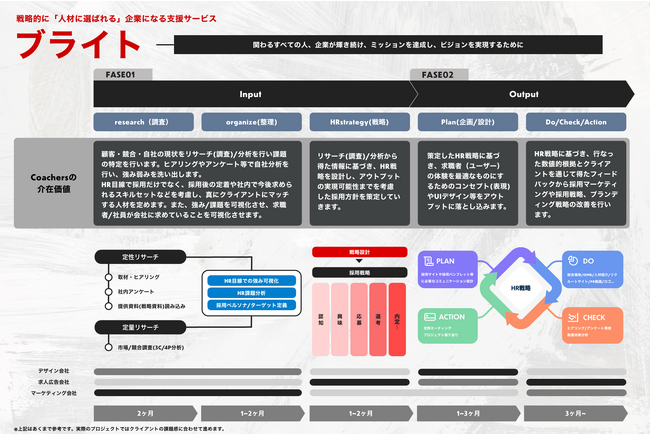Screen dimensions: 650x434
Task: Select the HRstrategy(戦略) step
Action: pos(359,122)
